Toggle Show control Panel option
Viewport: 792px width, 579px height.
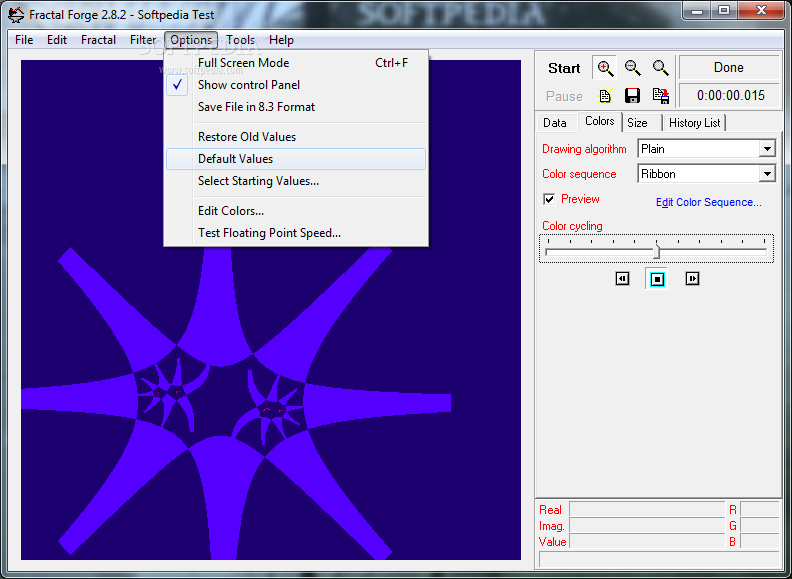296,85
